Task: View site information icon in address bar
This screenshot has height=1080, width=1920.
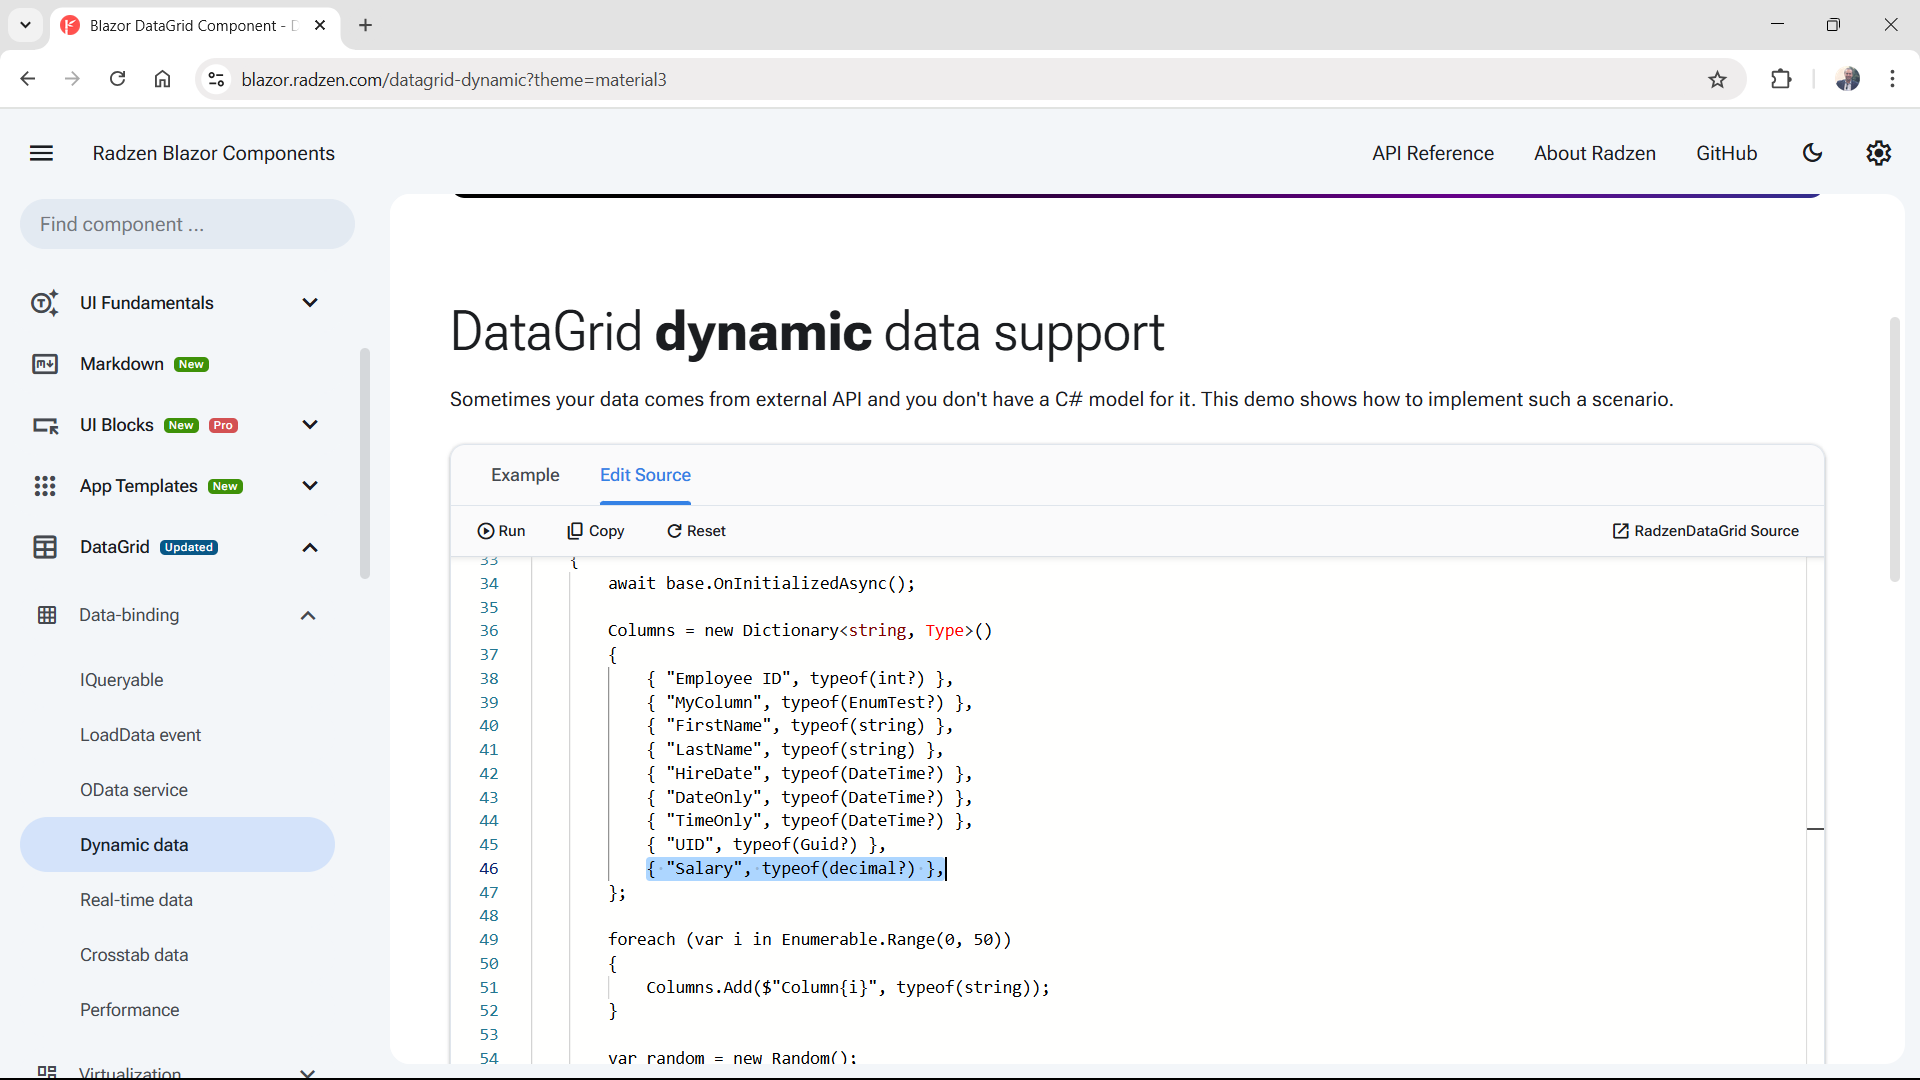Action: [216, 79]
